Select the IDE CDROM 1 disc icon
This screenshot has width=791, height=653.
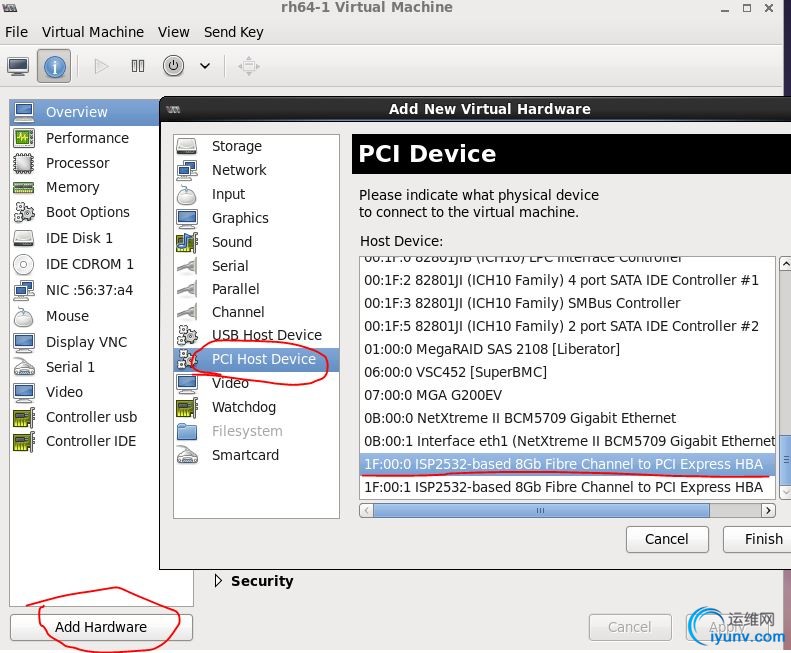[x=24, y=264]
